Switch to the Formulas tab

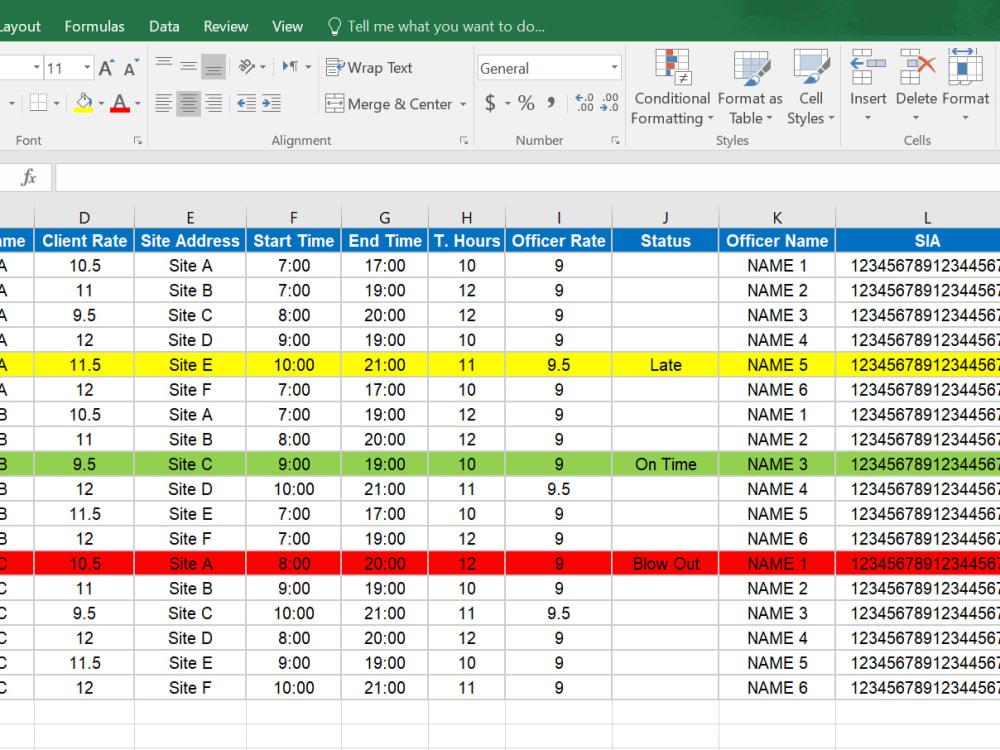click(94, 27)
